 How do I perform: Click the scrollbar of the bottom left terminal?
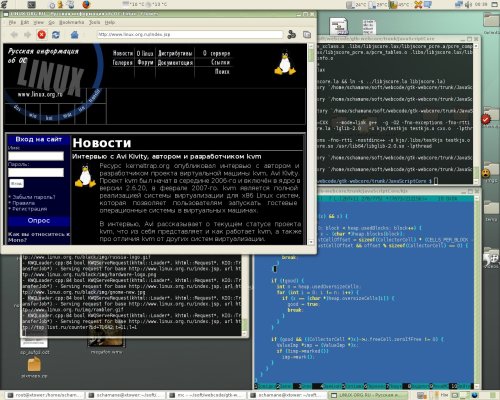(244, 295)
